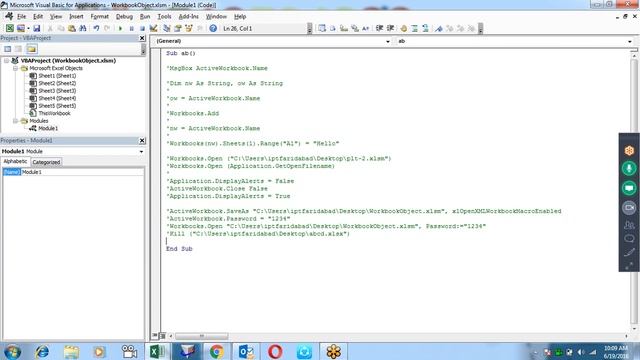This screenshot has height=360, width=640.
Task: Run the macro with the green play icon
Action: (120, 28)
